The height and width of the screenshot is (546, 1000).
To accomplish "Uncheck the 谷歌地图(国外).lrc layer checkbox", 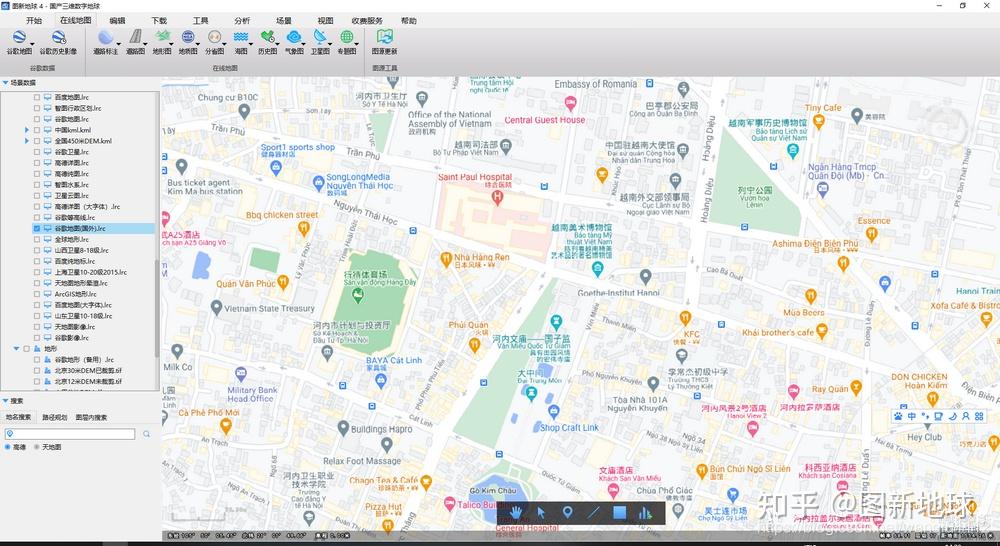I will 37,228.
